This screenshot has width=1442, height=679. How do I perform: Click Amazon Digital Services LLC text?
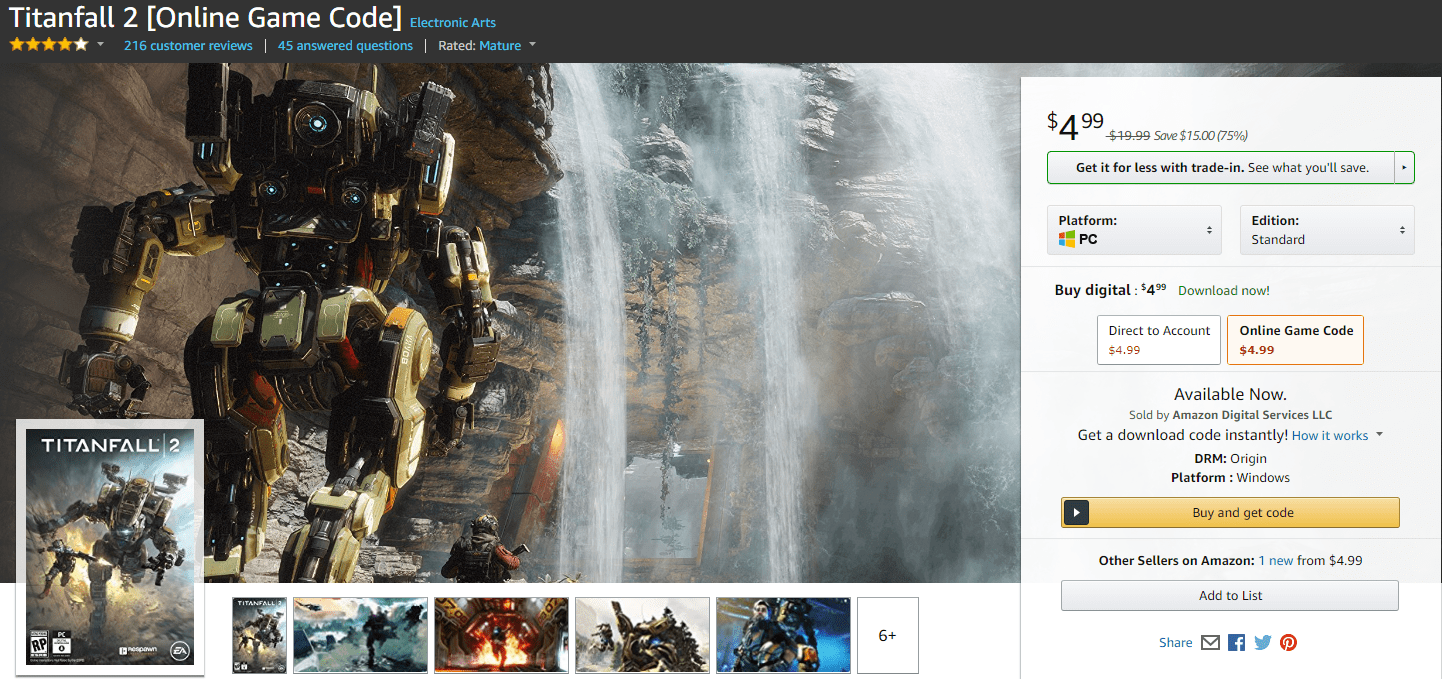(1252, 415)
